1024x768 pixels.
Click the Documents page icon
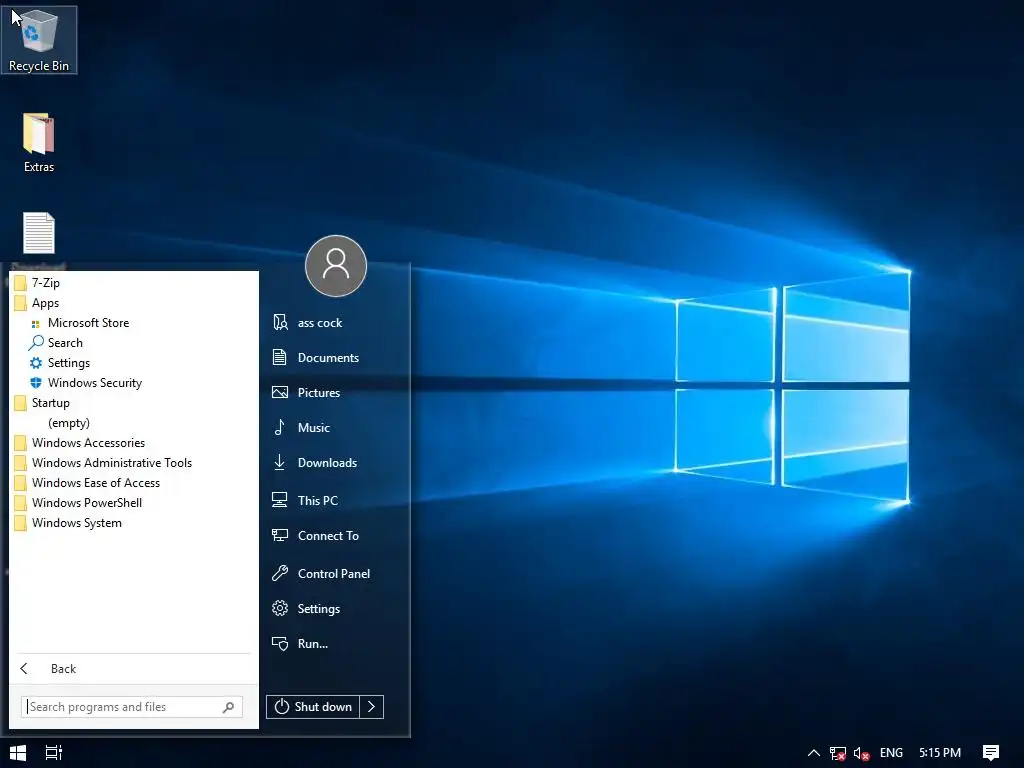(280, 357)
